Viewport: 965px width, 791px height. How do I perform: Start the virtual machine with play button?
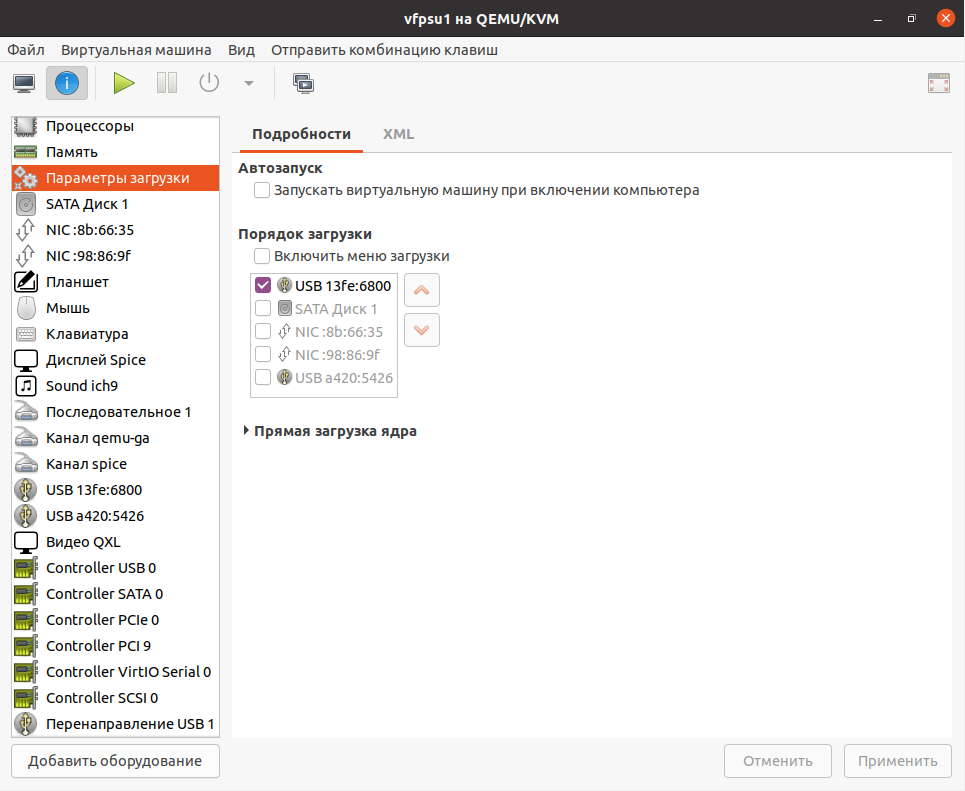tap(124, 83)
